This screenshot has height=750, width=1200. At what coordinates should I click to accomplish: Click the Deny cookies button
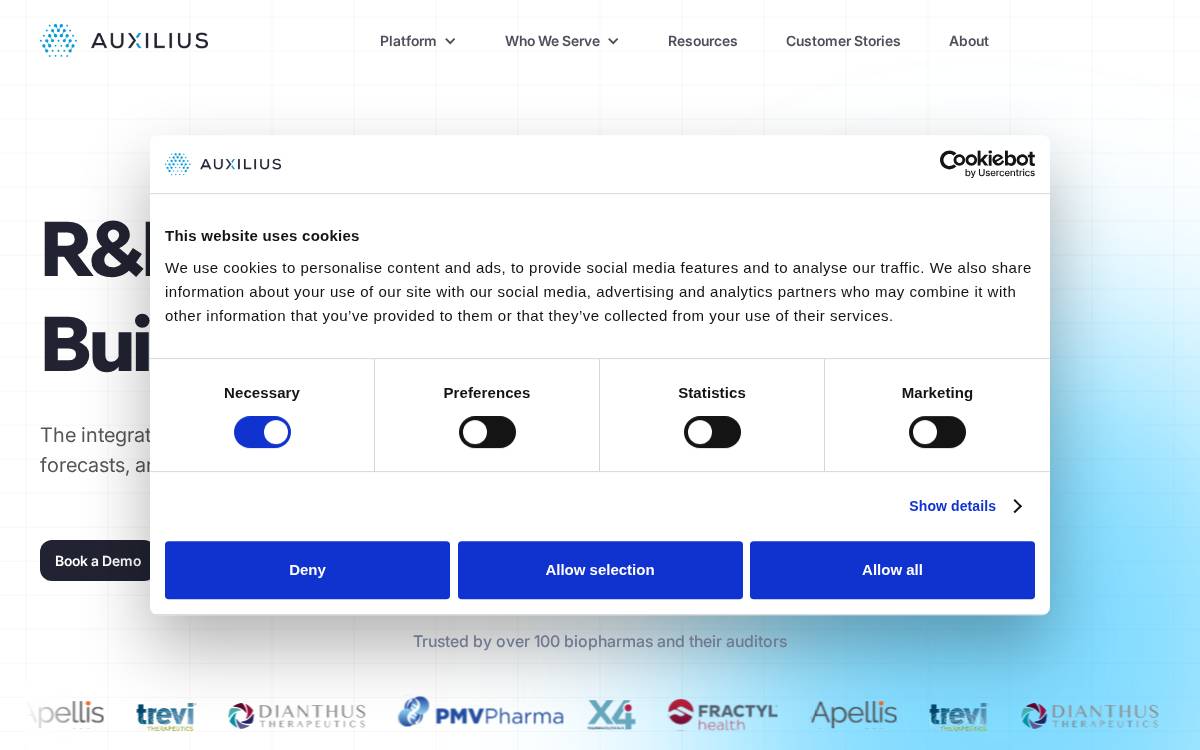coord(307,570)
